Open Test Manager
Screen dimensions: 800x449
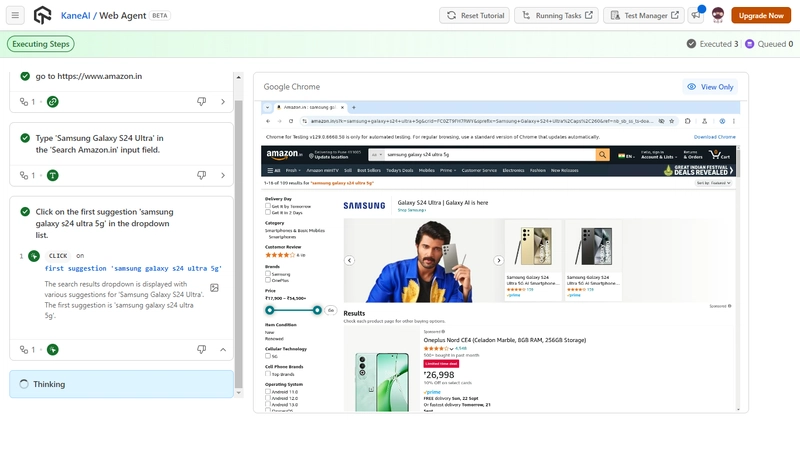645,15
